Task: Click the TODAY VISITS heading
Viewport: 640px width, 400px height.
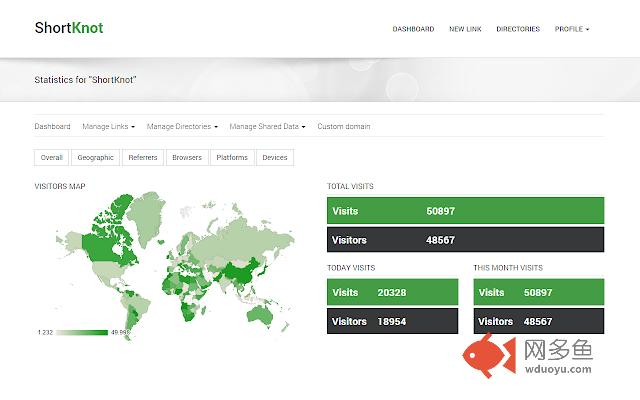Action: tap(351, 268)
